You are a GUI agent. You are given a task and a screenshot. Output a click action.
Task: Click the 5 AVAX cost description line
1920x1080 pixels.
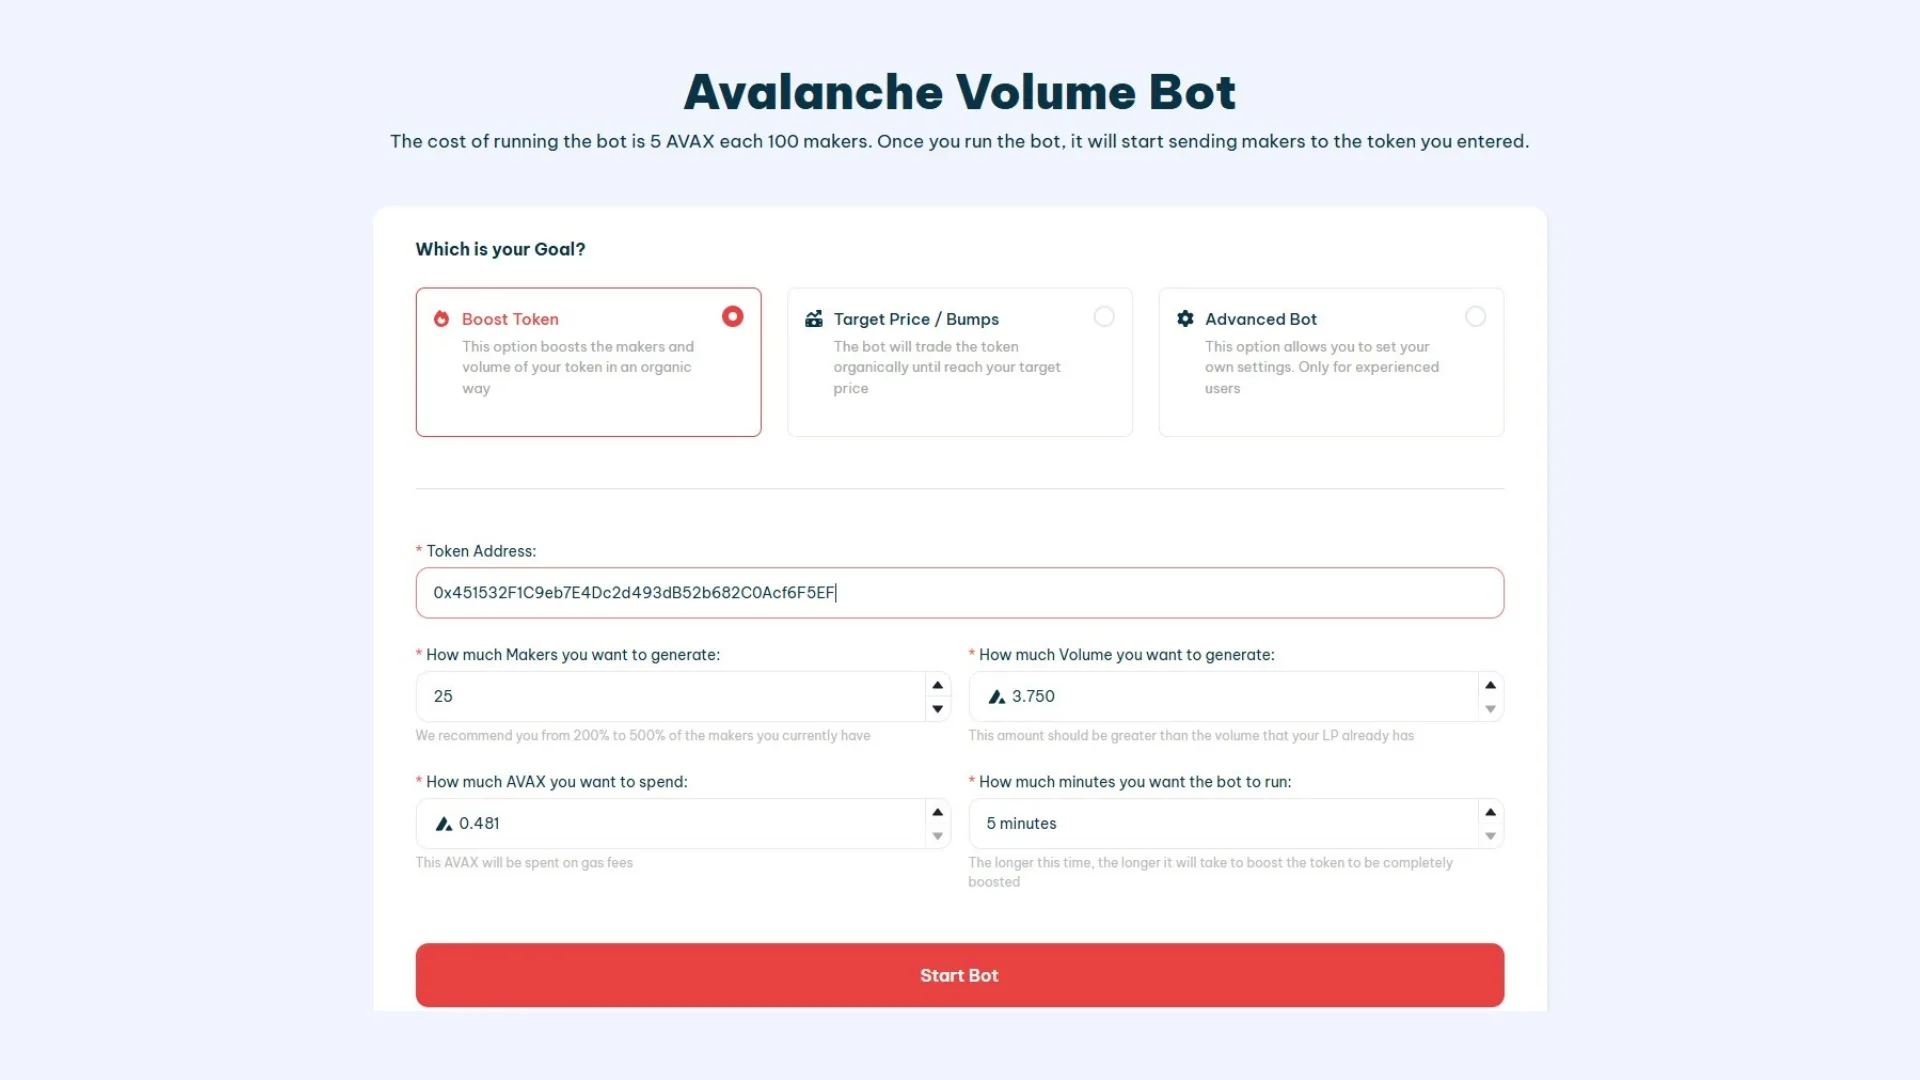tap(960, 141)
